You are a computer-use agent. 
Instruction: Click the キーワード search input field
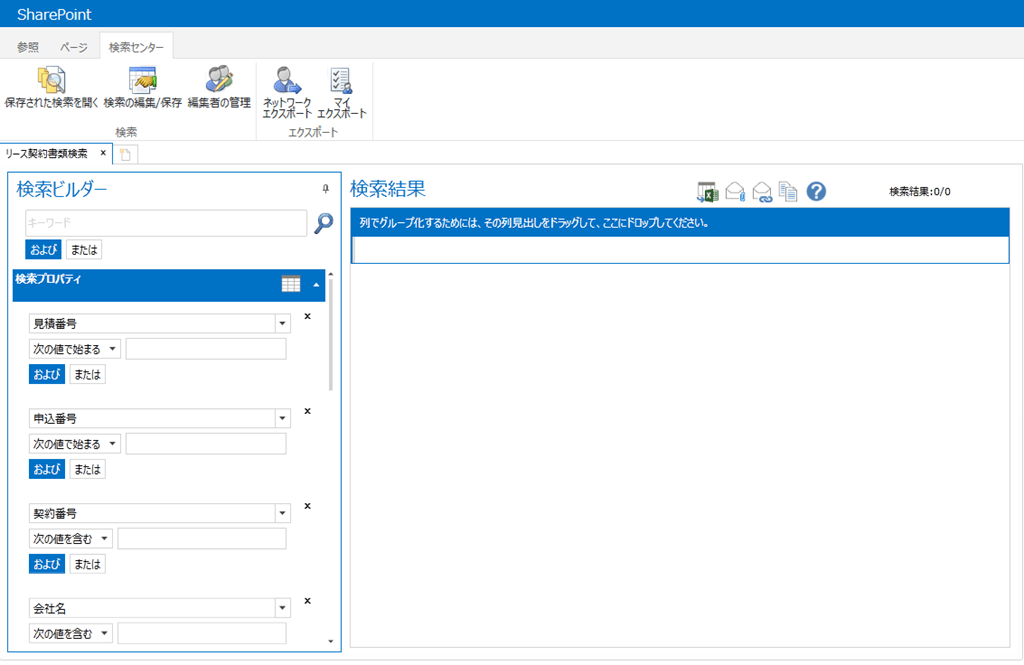coord(166,223)
